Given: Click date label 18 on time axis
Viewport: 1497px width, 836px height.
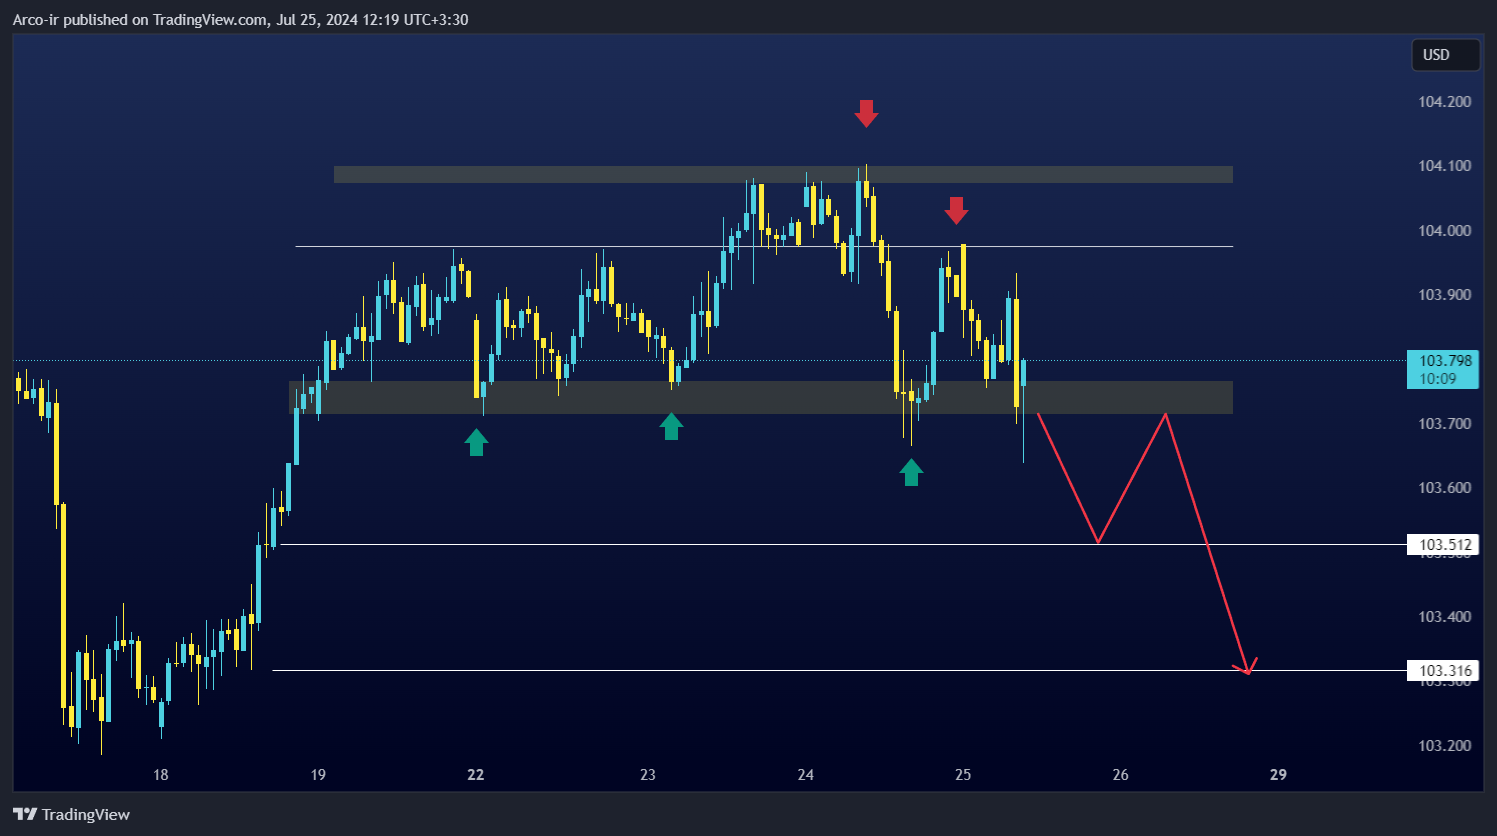Looking at the screenshot, I should (x=161, y=775).
